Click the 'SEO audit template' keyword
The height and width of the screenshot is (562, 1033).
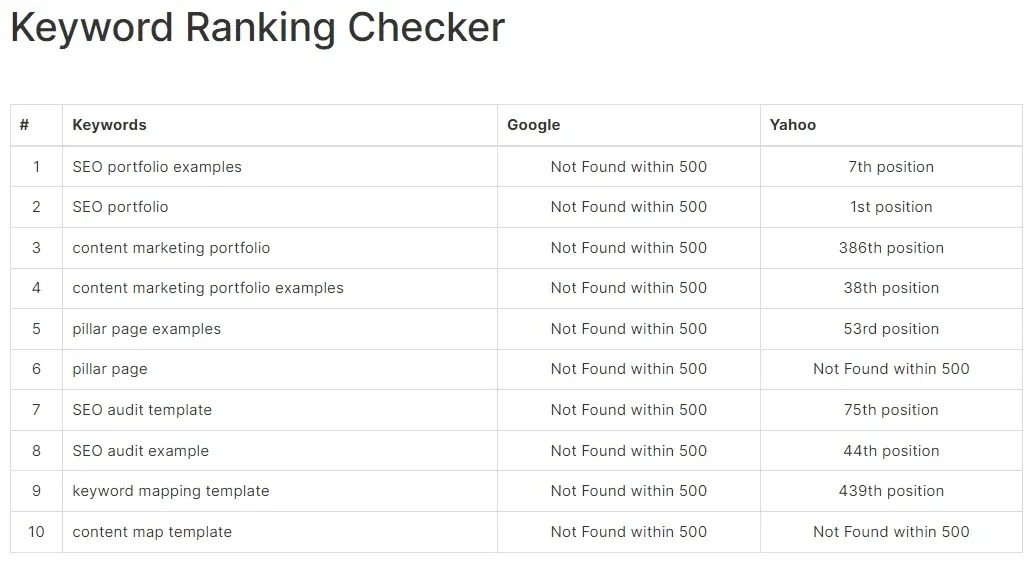coord(142,410)
